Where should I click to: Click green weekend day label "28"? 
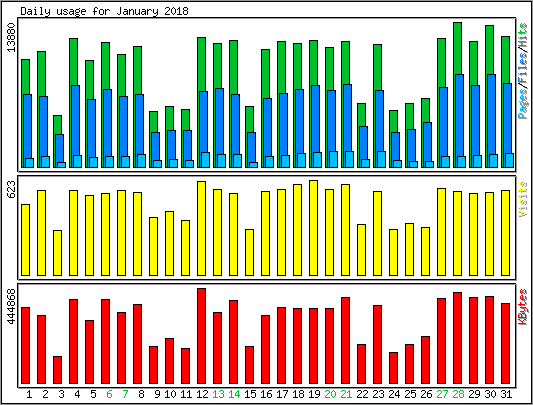[458, 394]
